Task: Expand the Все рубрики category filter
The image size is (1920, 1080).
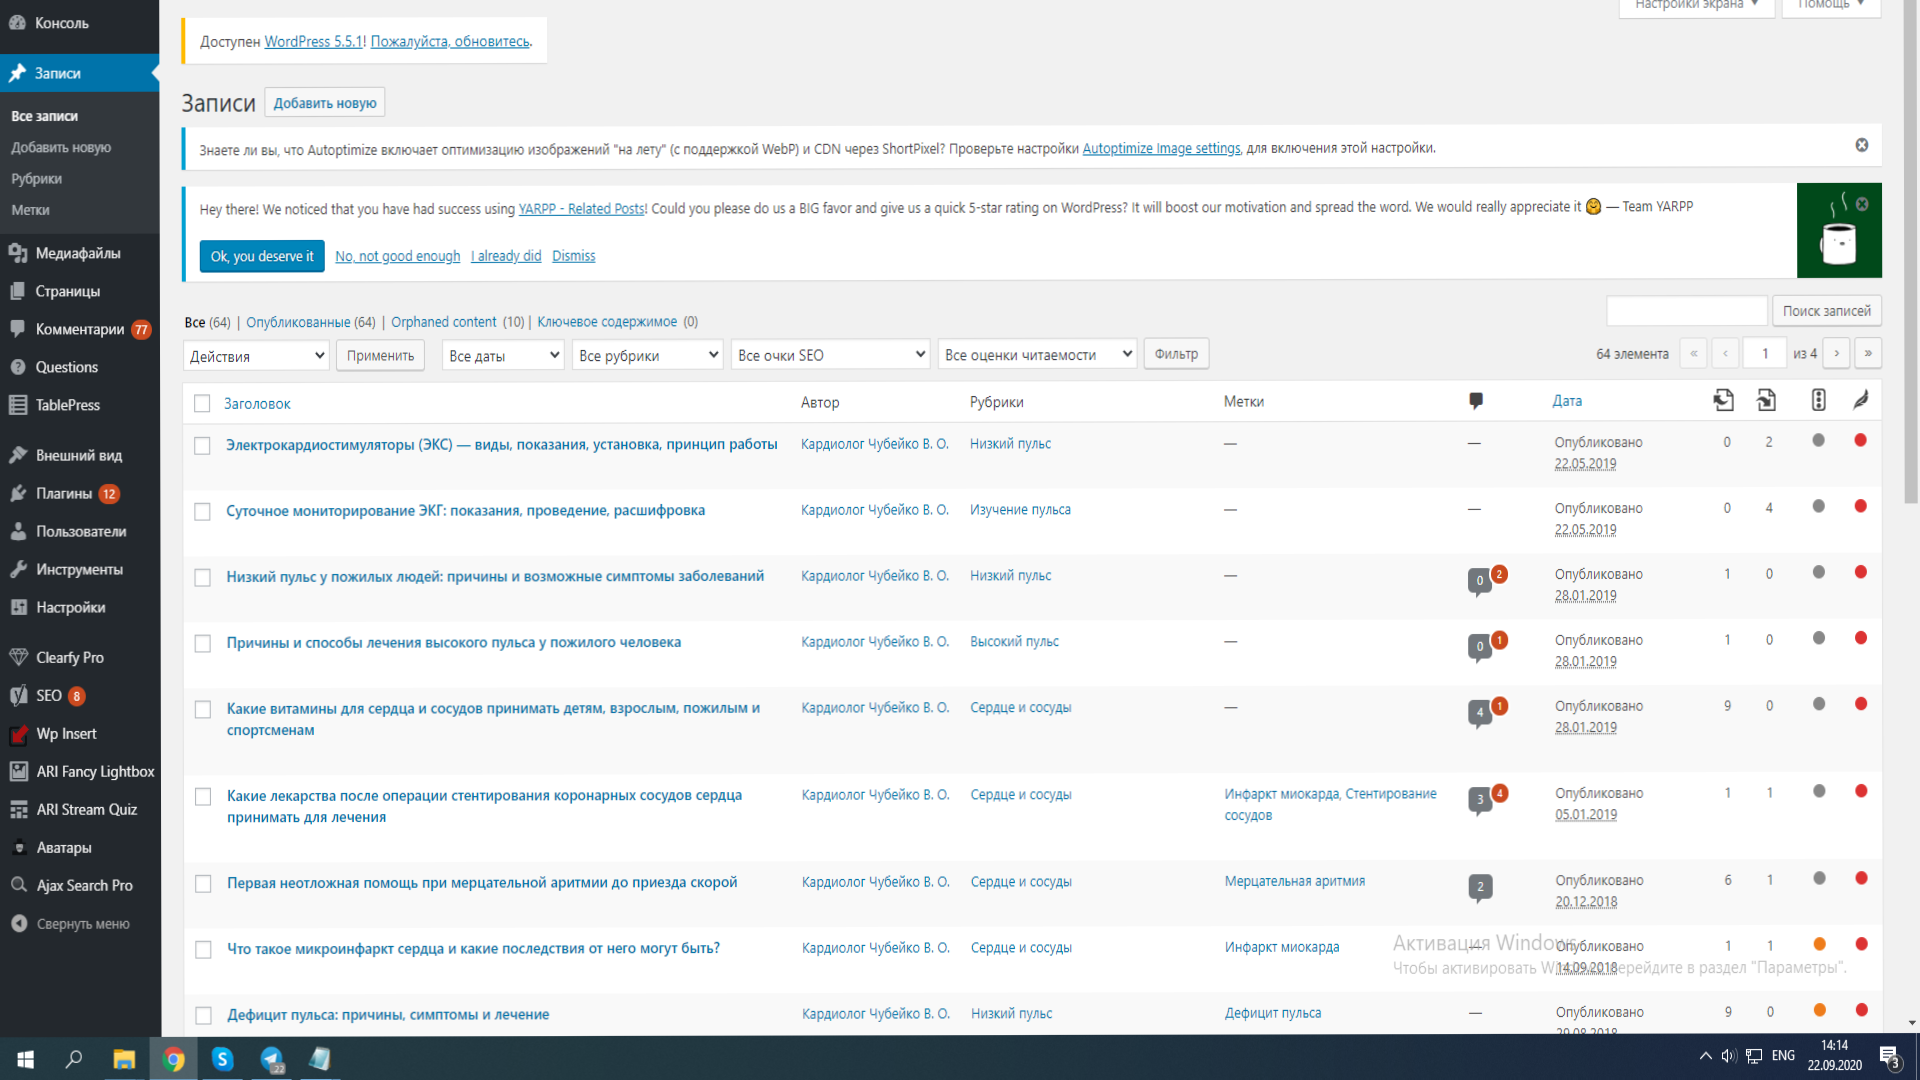Action: (647, 355)
